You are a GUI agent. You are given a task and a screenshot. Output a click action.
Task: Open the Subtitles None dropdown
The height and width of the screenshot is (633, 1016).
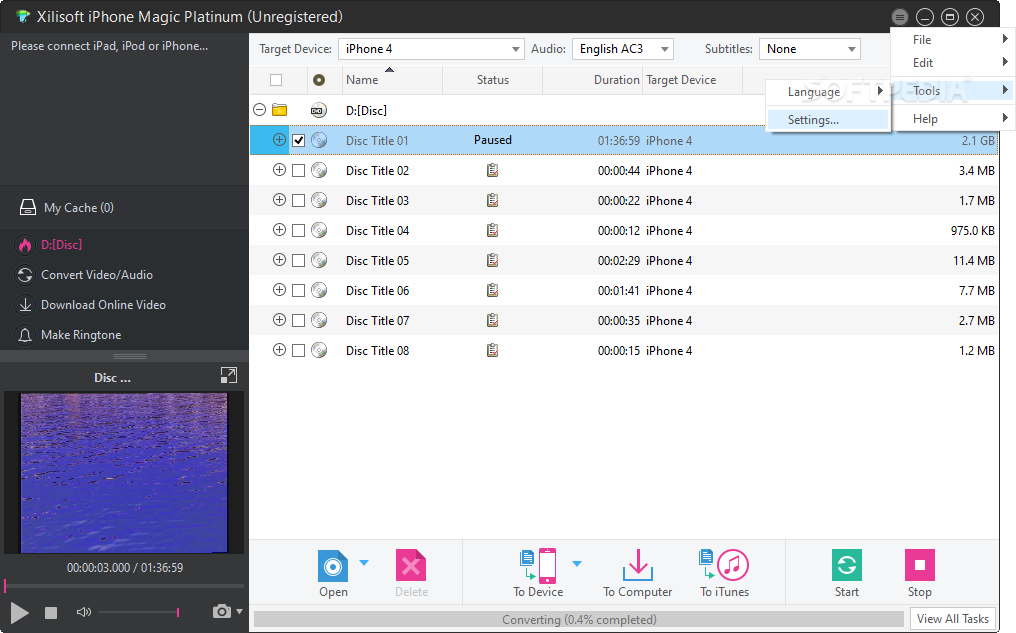(x=810, y=49)
